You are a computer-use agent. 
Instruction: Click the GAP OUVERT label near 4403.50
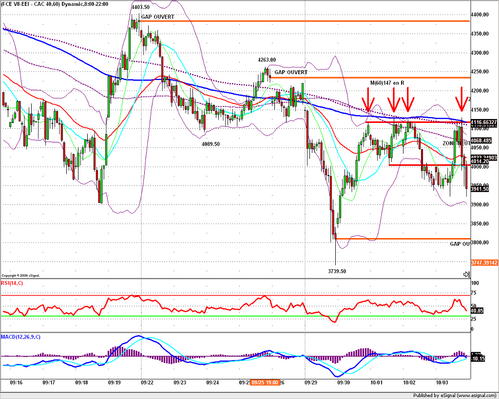pyautogui.click(x=157, y=17)
